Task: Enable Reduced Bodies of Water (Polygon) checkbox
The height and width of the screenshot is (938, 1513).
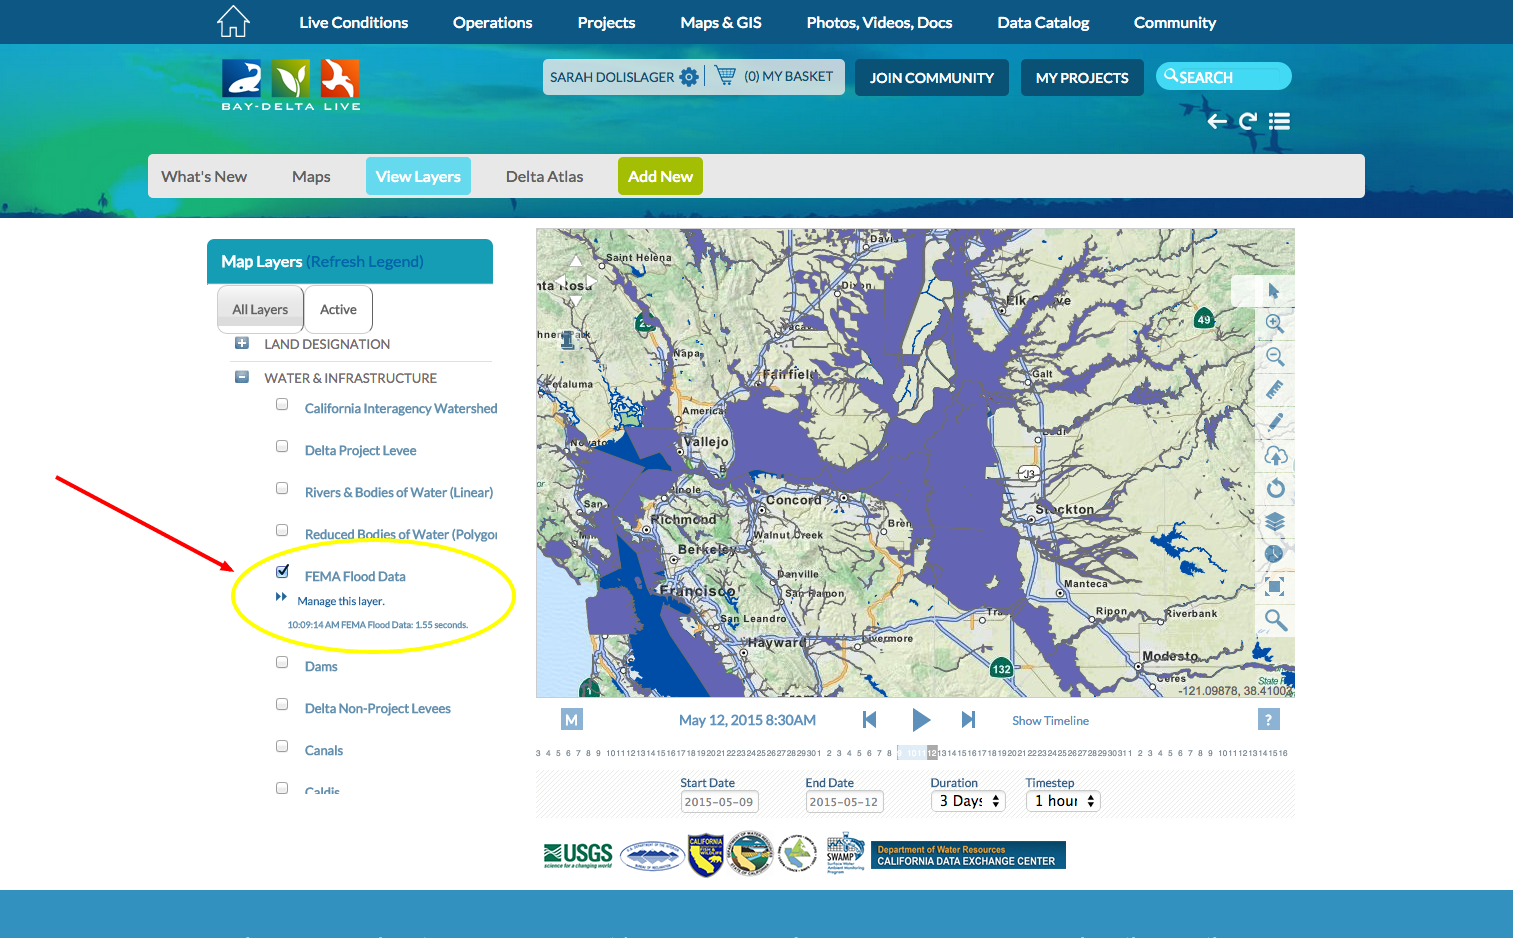Action: (x=282, y=531)
